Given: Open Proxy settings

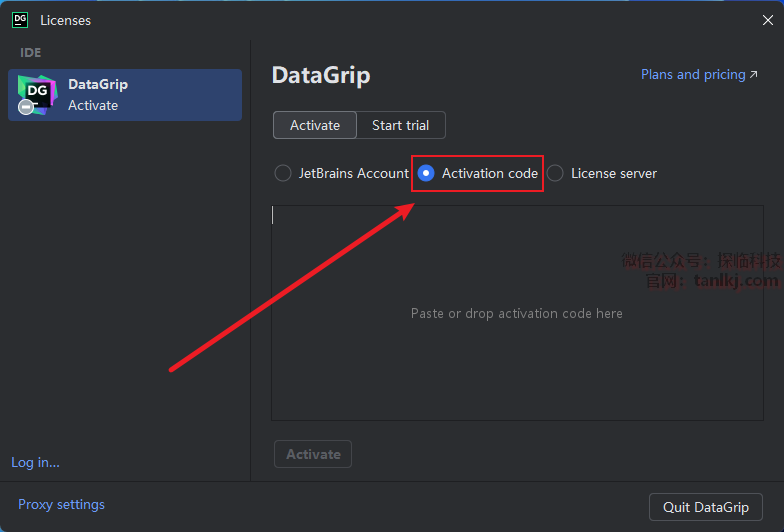Looking at the screenshot, I should pos(61,504).
